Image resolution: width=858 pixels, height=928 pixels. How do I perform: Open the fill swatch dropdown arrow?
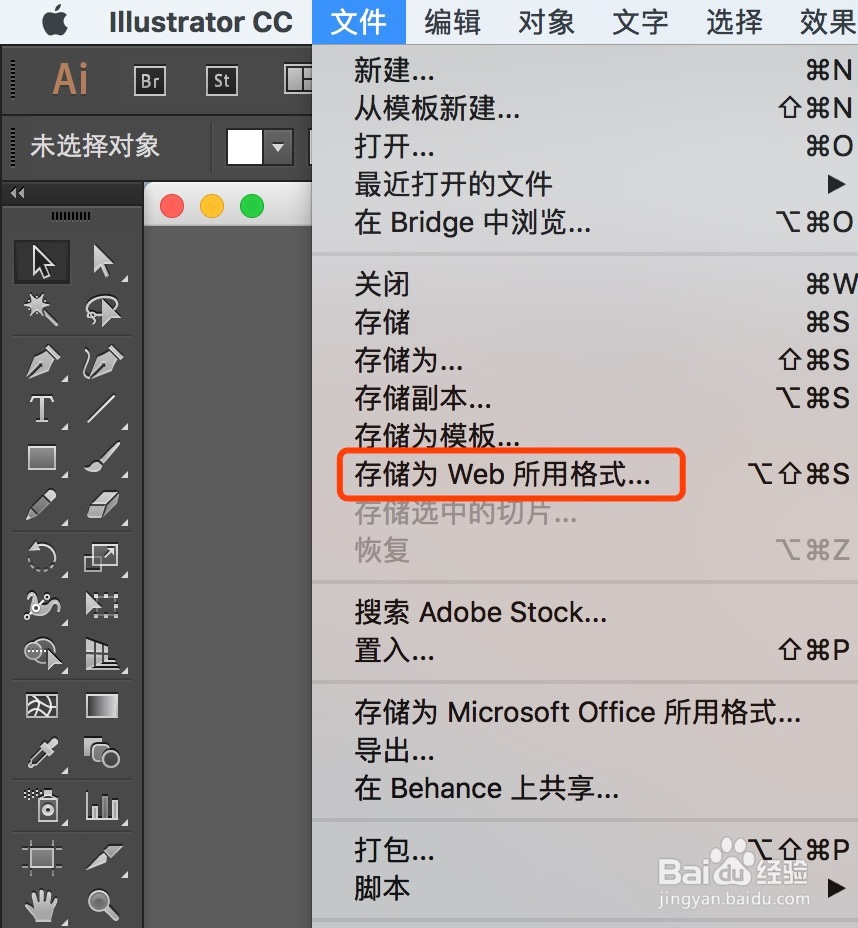click(278, 147)
